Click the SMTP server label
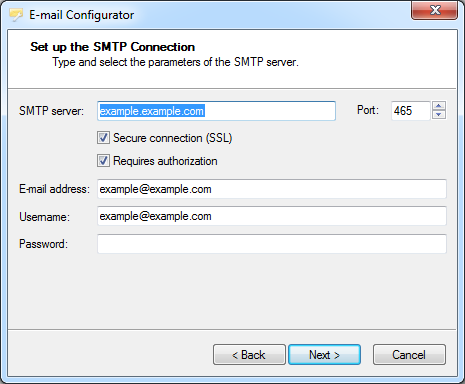 click(51, 111)
